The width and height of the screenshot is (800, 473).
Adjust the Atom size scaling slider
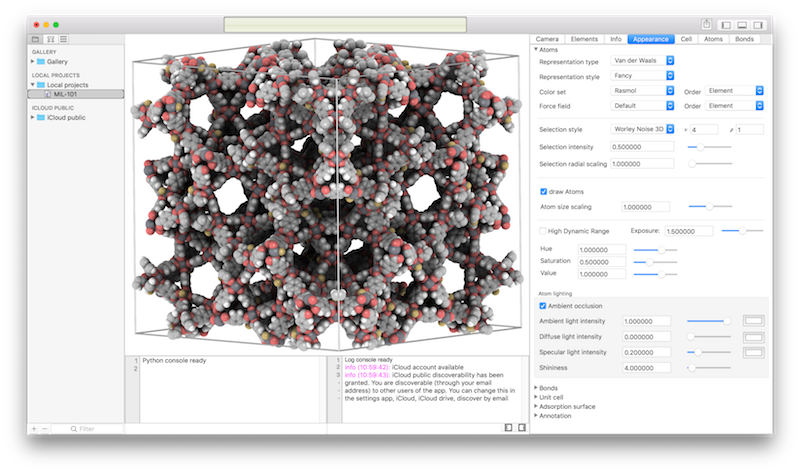point(708,206)
